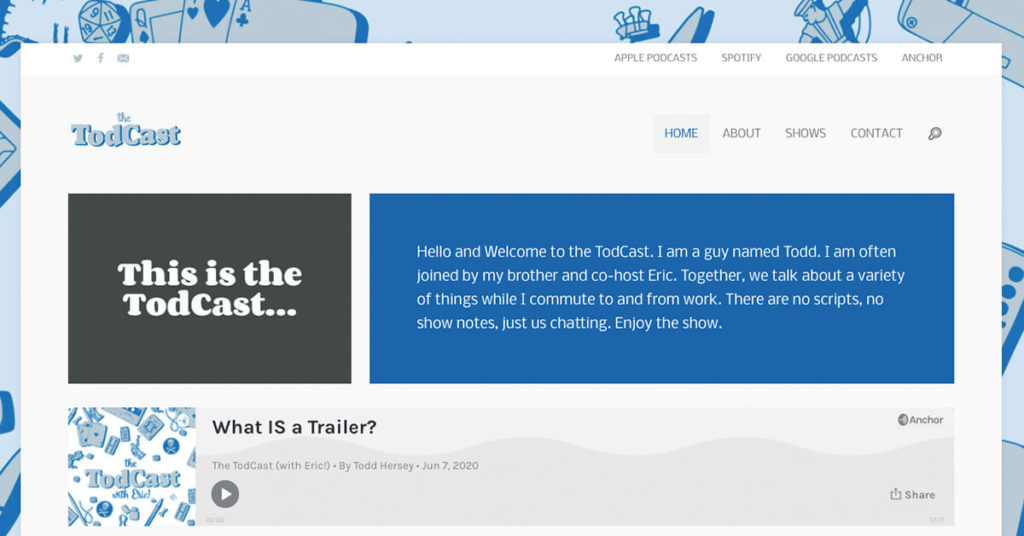Navigate to the Contact page

click(x=876, y=133)
